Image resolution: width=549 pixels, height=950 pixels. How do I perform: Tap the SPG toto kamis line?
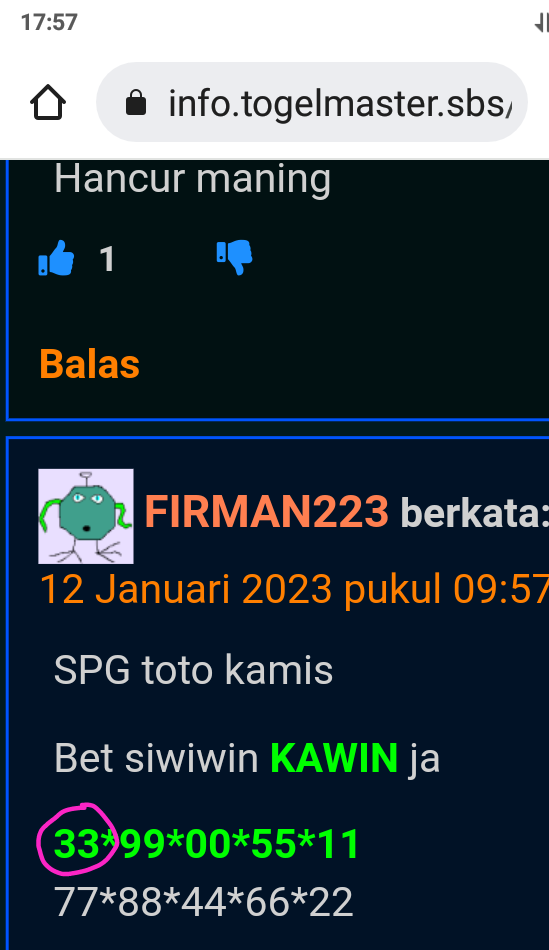(x=193, y=670)
